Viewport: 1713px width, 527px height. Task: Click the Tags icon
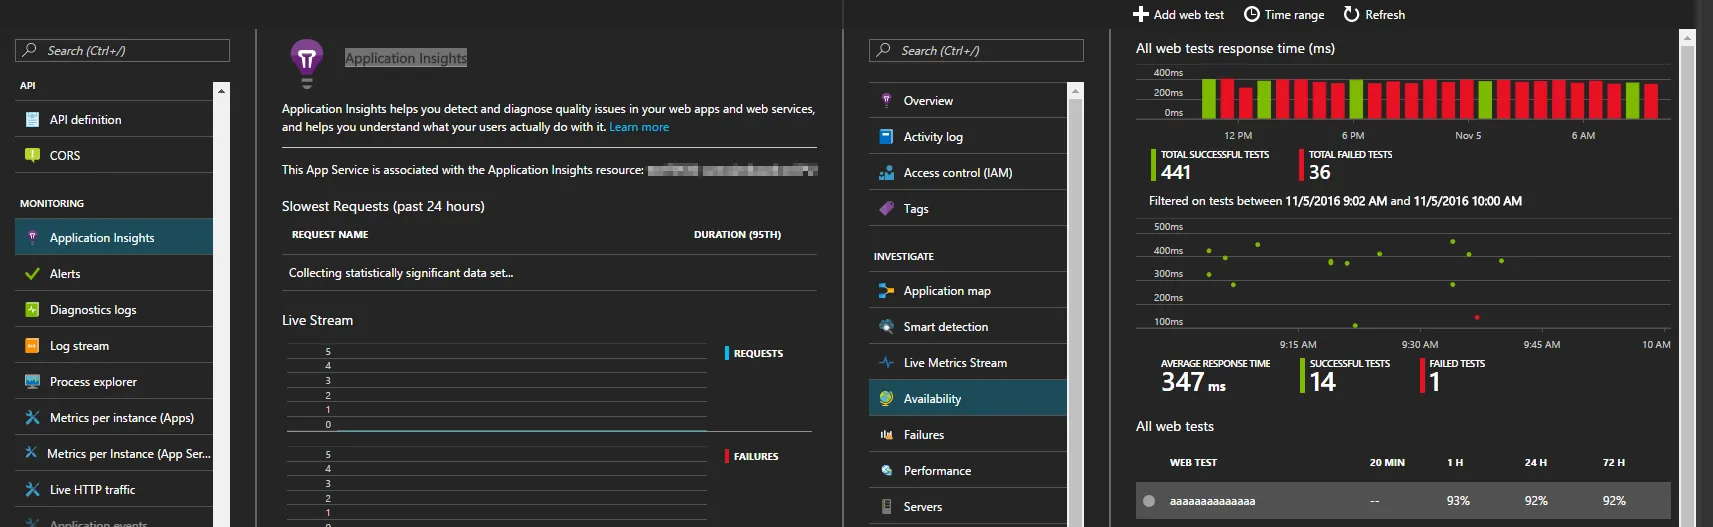[x=886, y=209]
